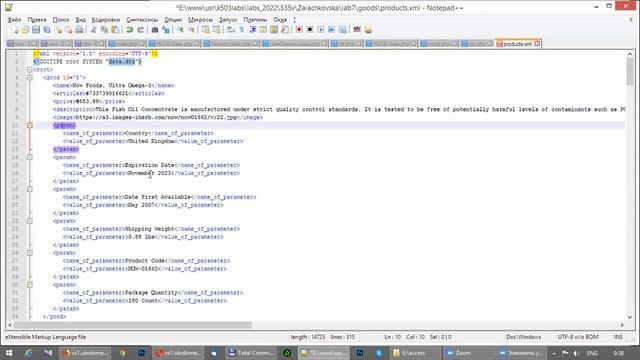Open the Плагины menu
The height and width of the screenshot is (360, 640).
click(255, 20)
